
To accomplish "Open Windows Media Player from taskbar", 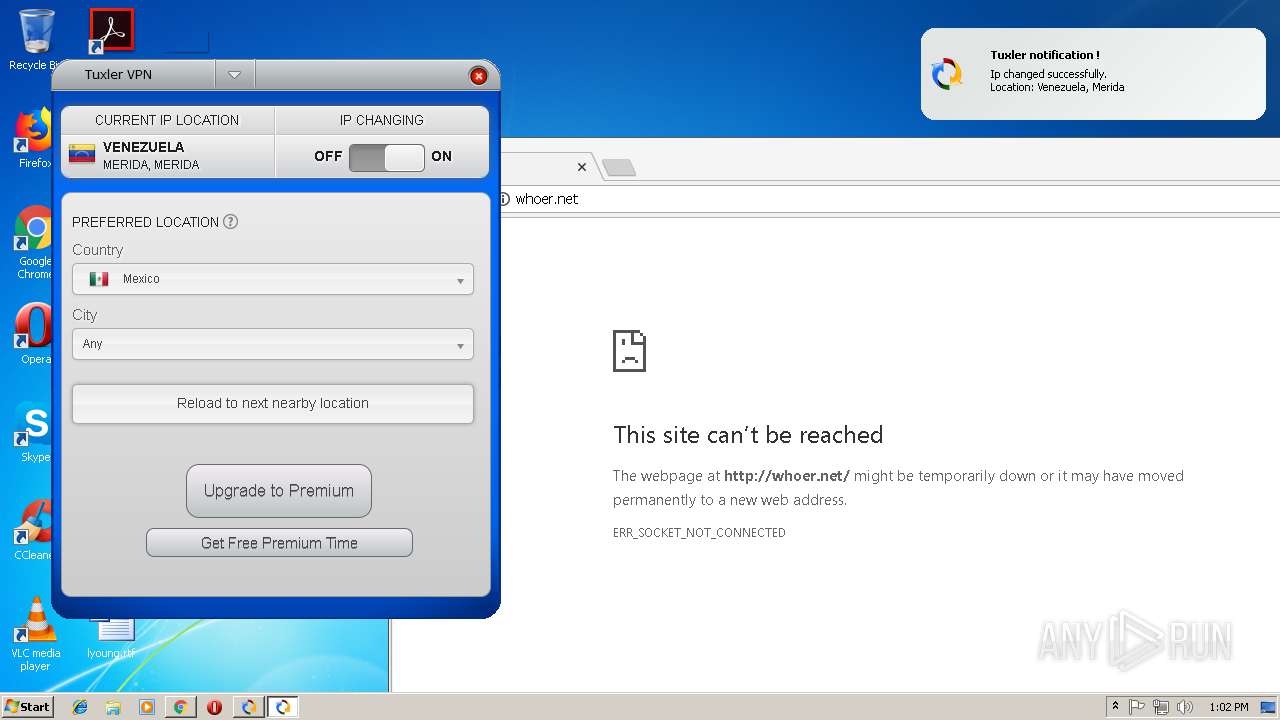I will (147, 707).
